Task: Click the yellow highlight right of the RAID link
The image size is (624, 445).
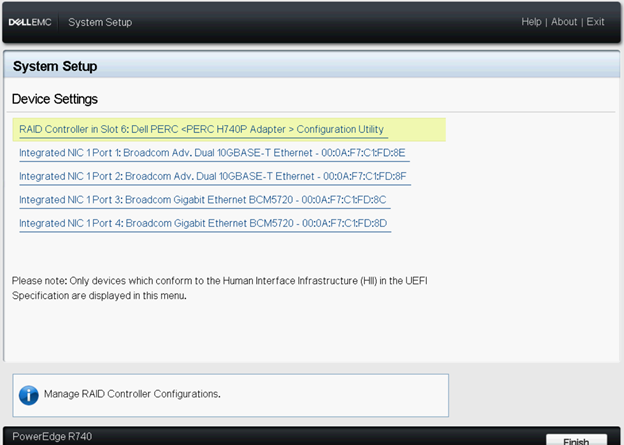Action: pos(415,129)
